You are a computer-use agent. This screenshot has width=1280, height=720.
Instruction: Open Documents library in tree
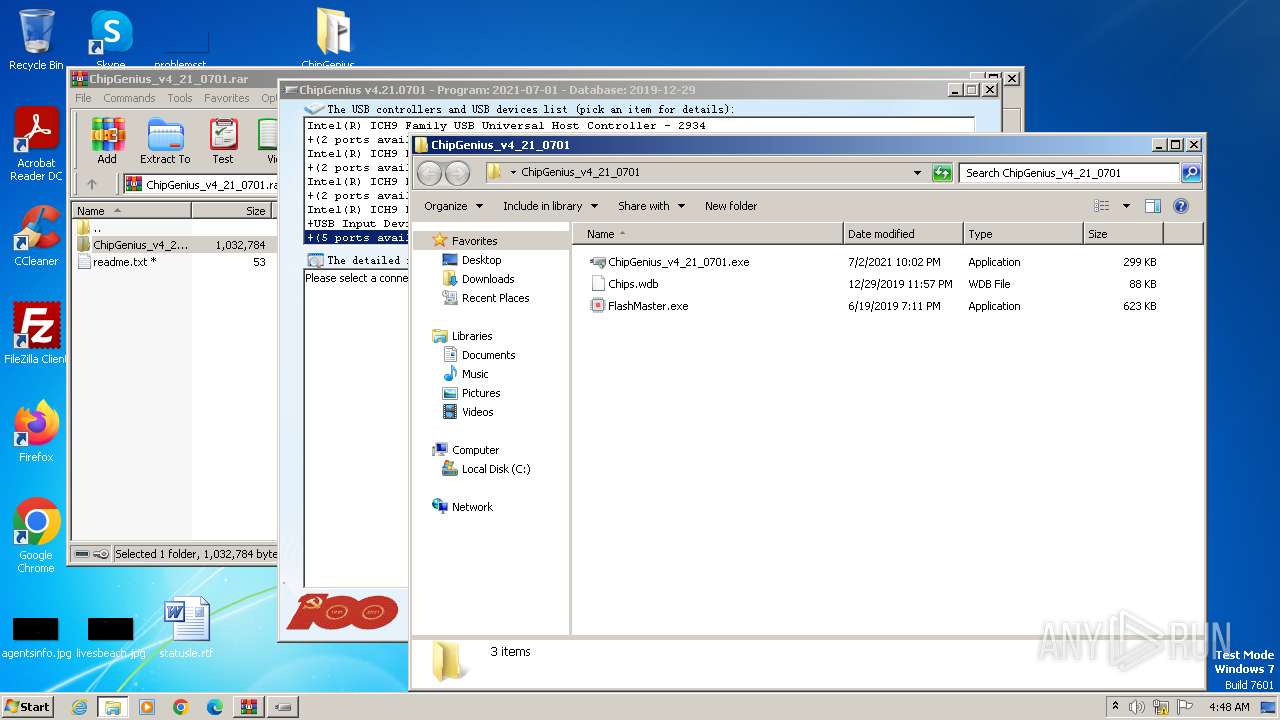(x=478, y=355)
